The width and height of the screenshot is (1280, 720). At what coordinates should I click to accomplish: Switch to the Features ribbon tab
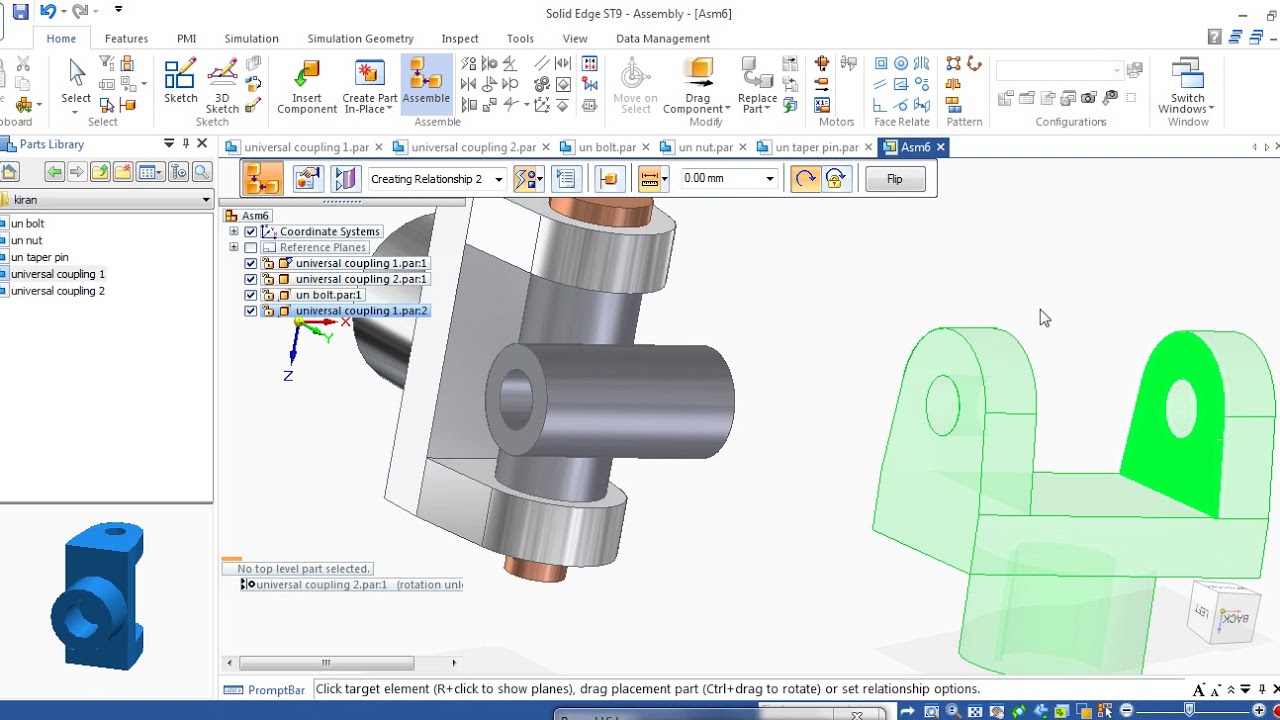(126, 38)
